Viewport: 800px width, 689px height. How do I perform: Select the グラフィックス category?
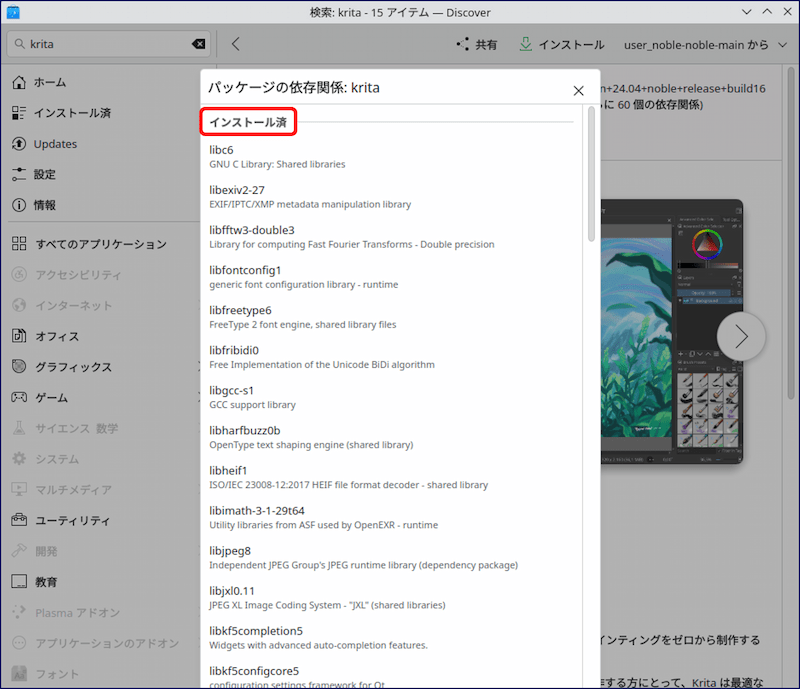coord(73,367)
